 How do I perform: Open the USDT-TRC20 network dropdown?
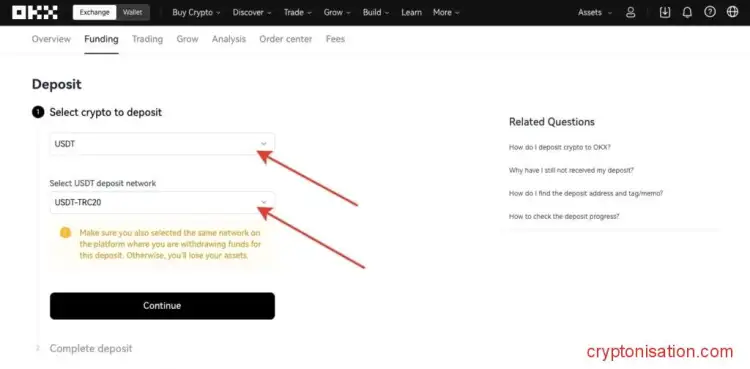pyautogui.click(x=162, y=202)
